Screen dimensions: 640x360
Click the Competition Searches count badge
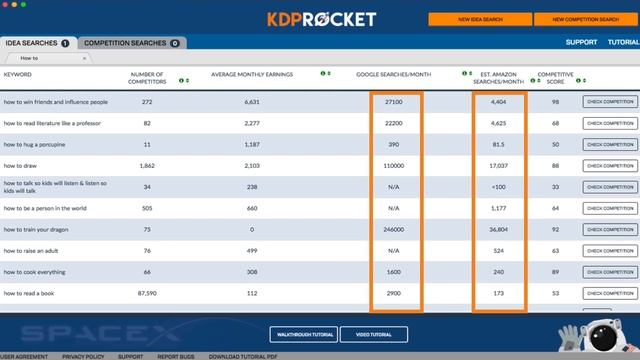175,43
